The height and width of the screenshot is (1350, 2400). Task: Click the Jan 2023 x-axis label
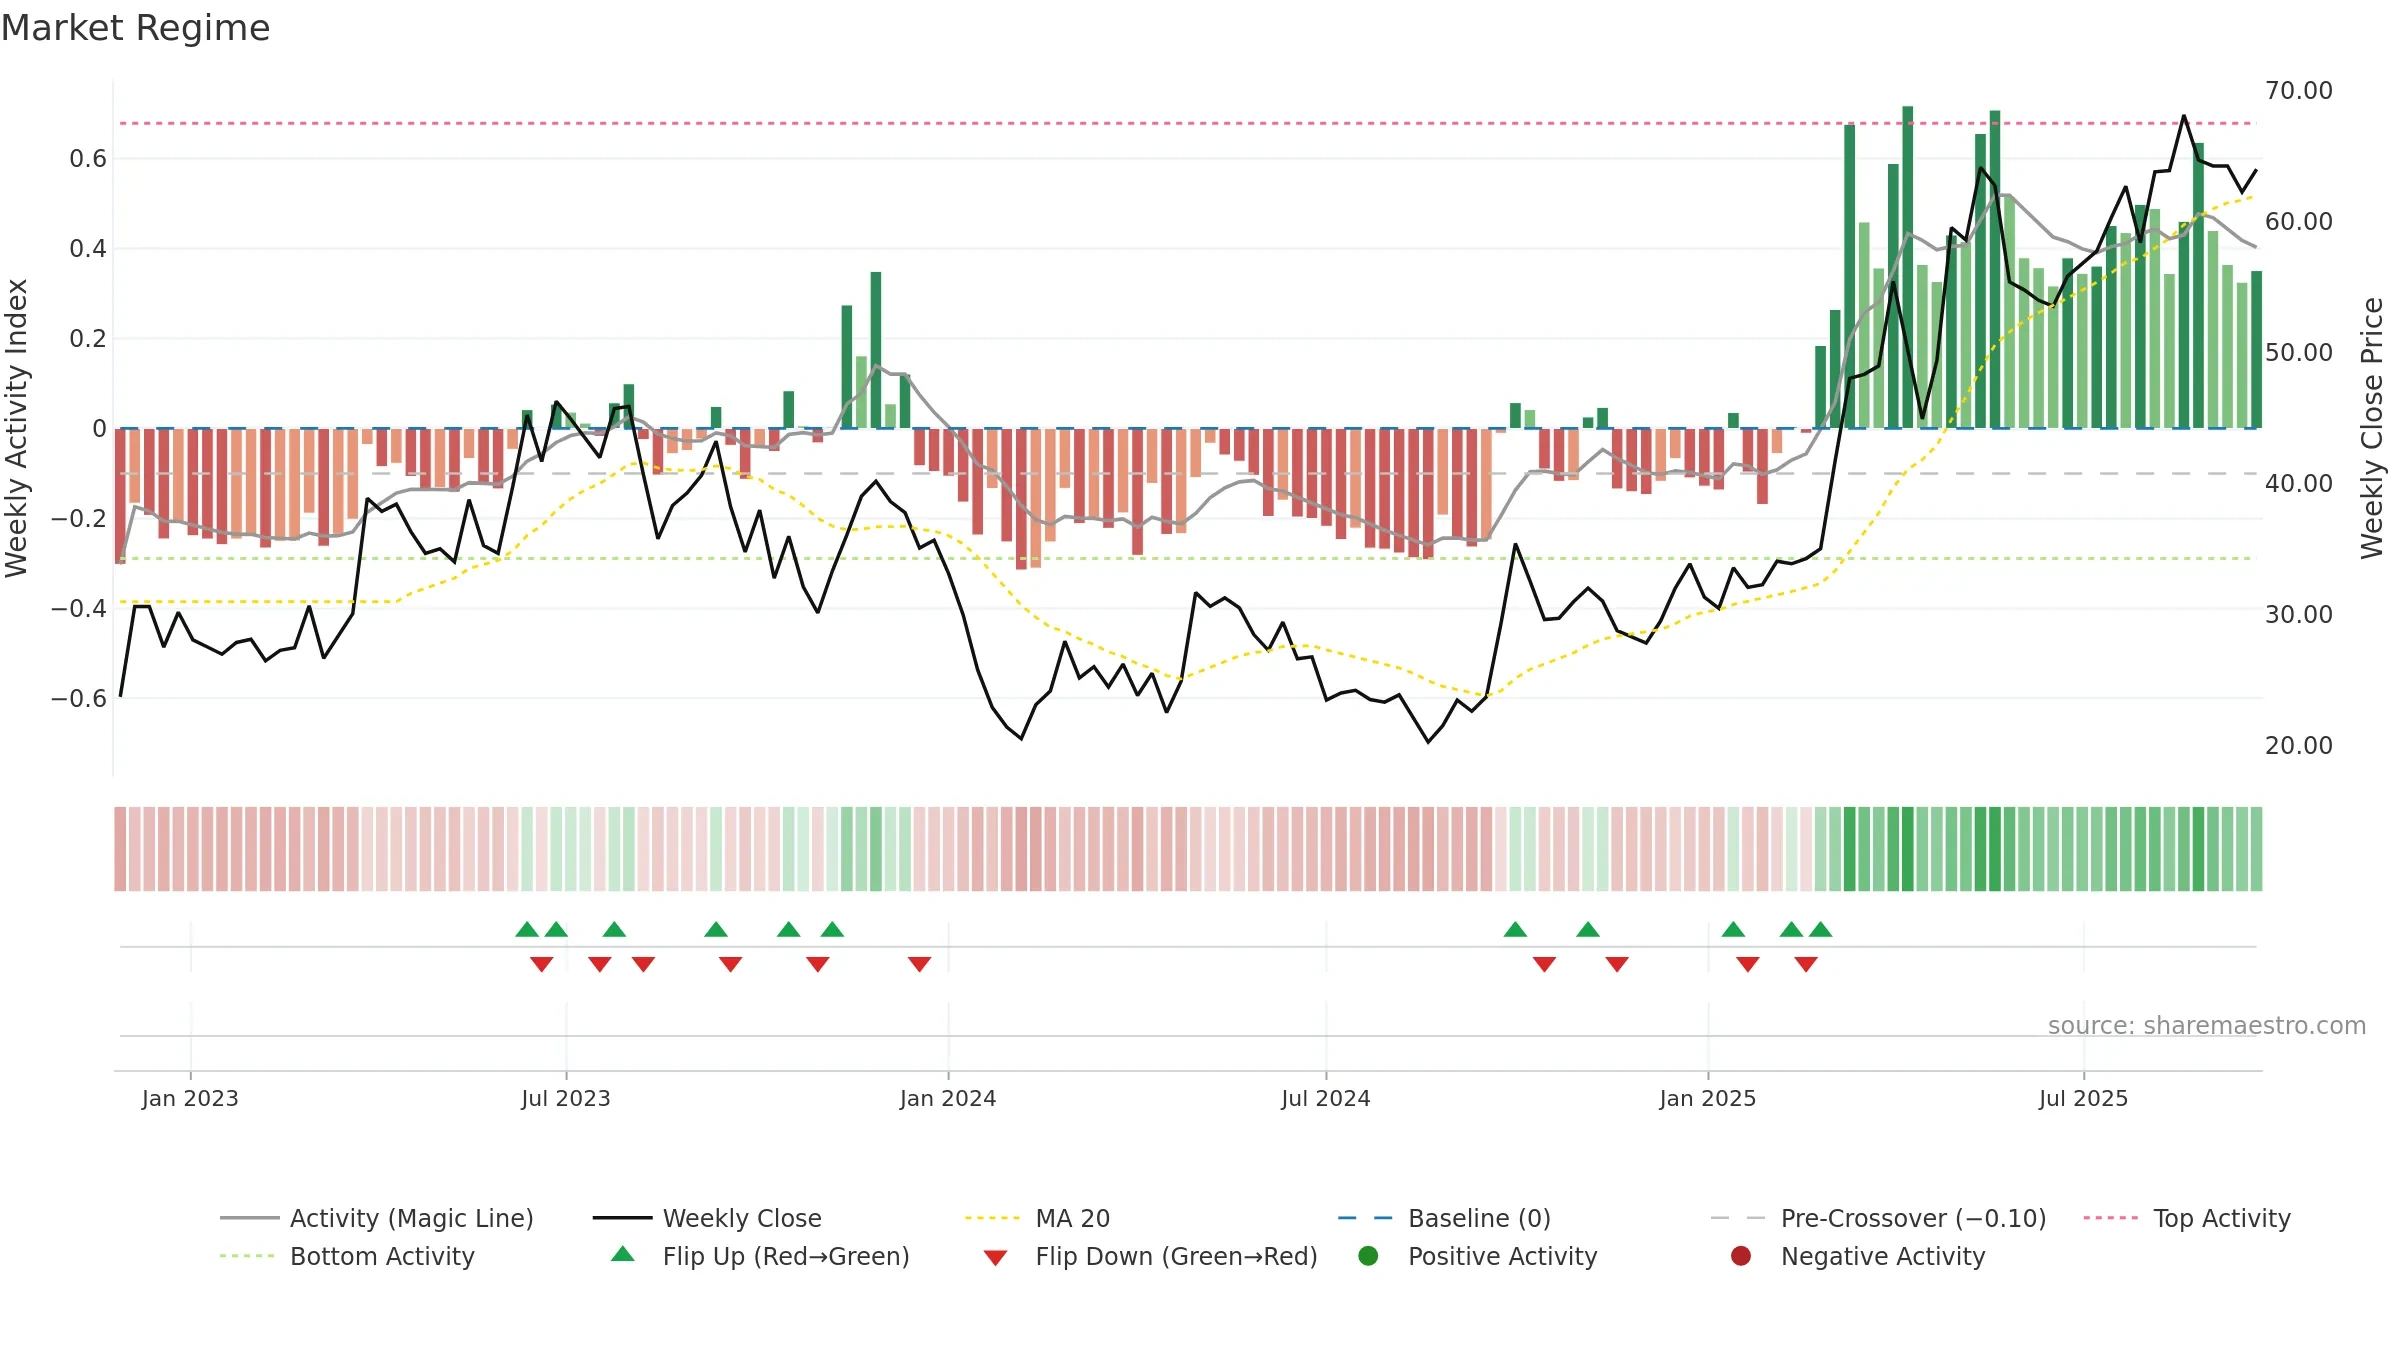click(190, 1098)
